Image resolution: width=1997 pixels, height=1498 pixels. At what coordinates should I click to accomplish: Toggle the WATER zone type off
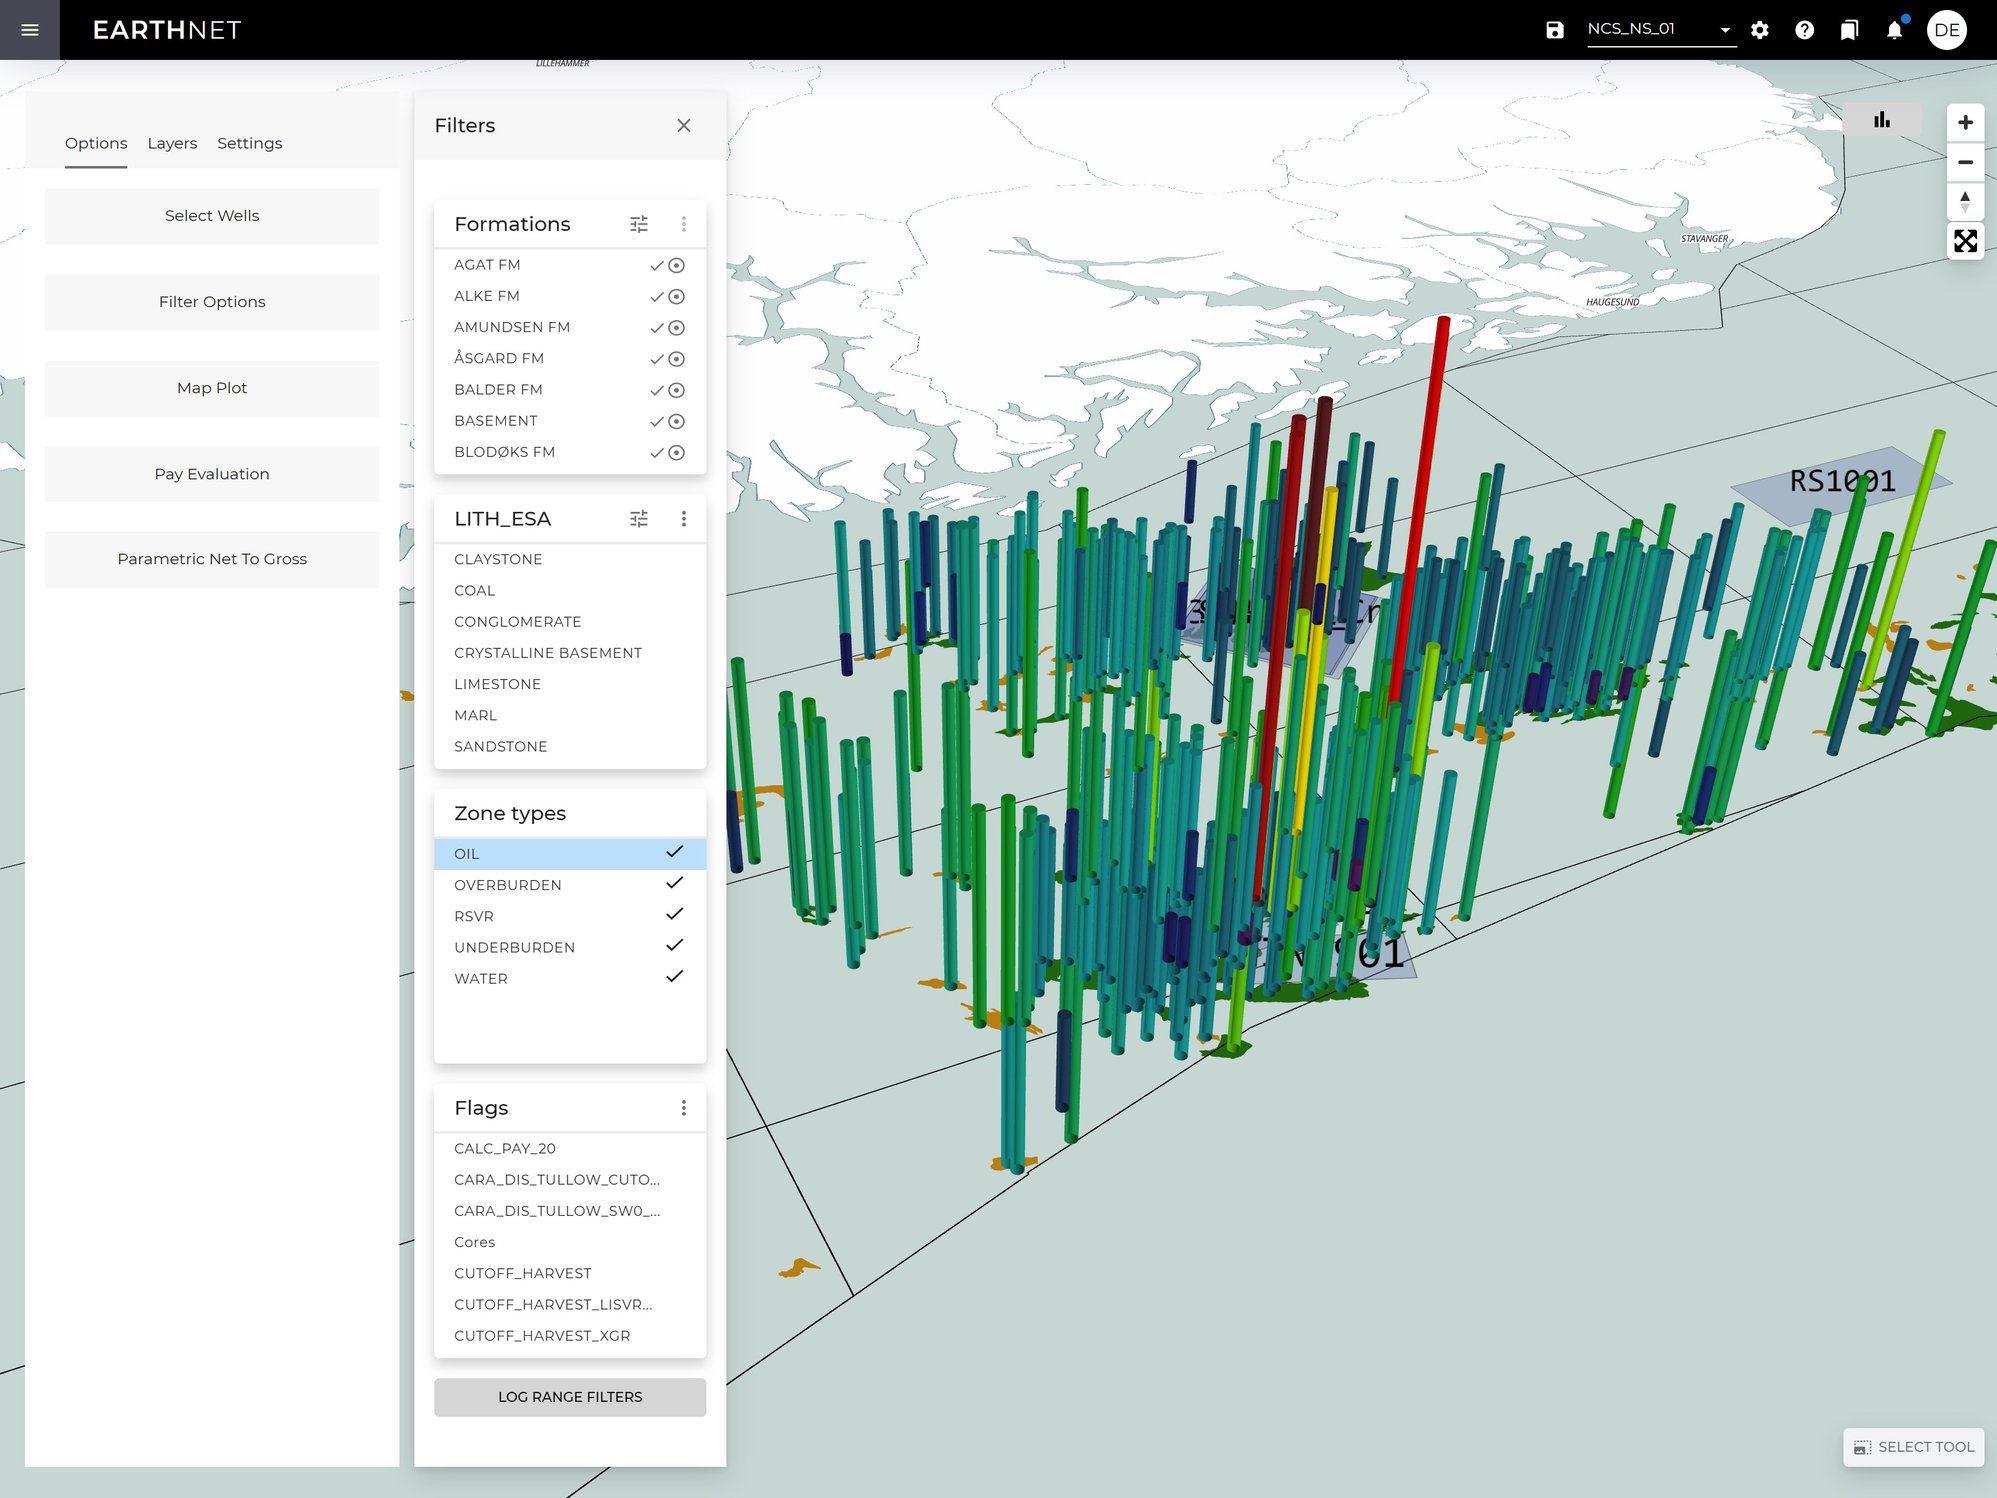point(676,977)
